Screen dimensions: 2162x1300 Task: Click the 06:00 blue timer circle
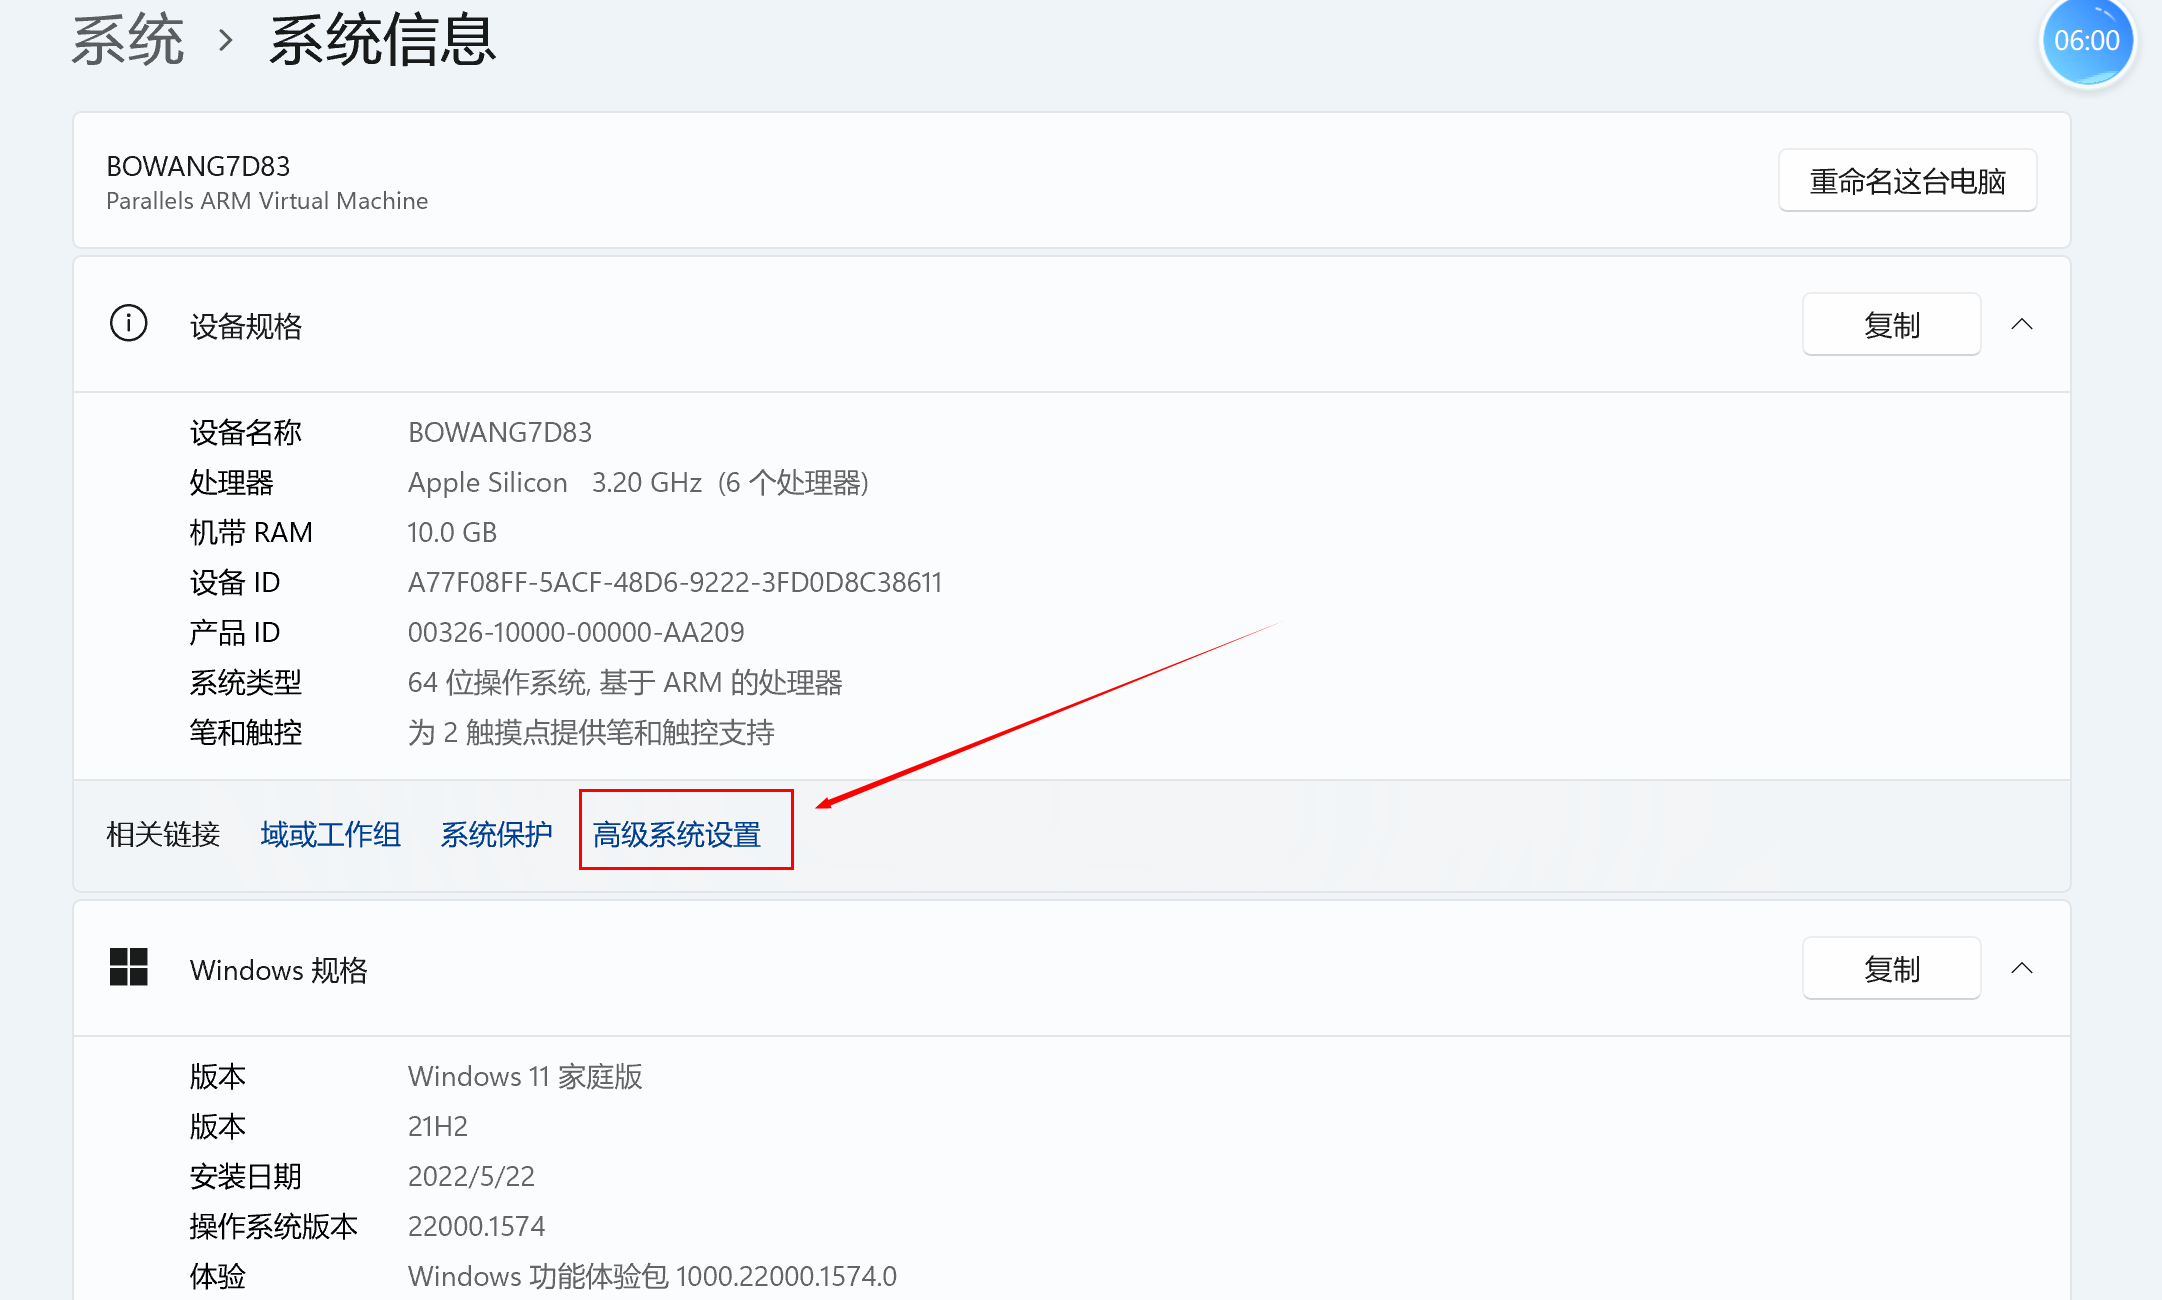click(2087, 42)
